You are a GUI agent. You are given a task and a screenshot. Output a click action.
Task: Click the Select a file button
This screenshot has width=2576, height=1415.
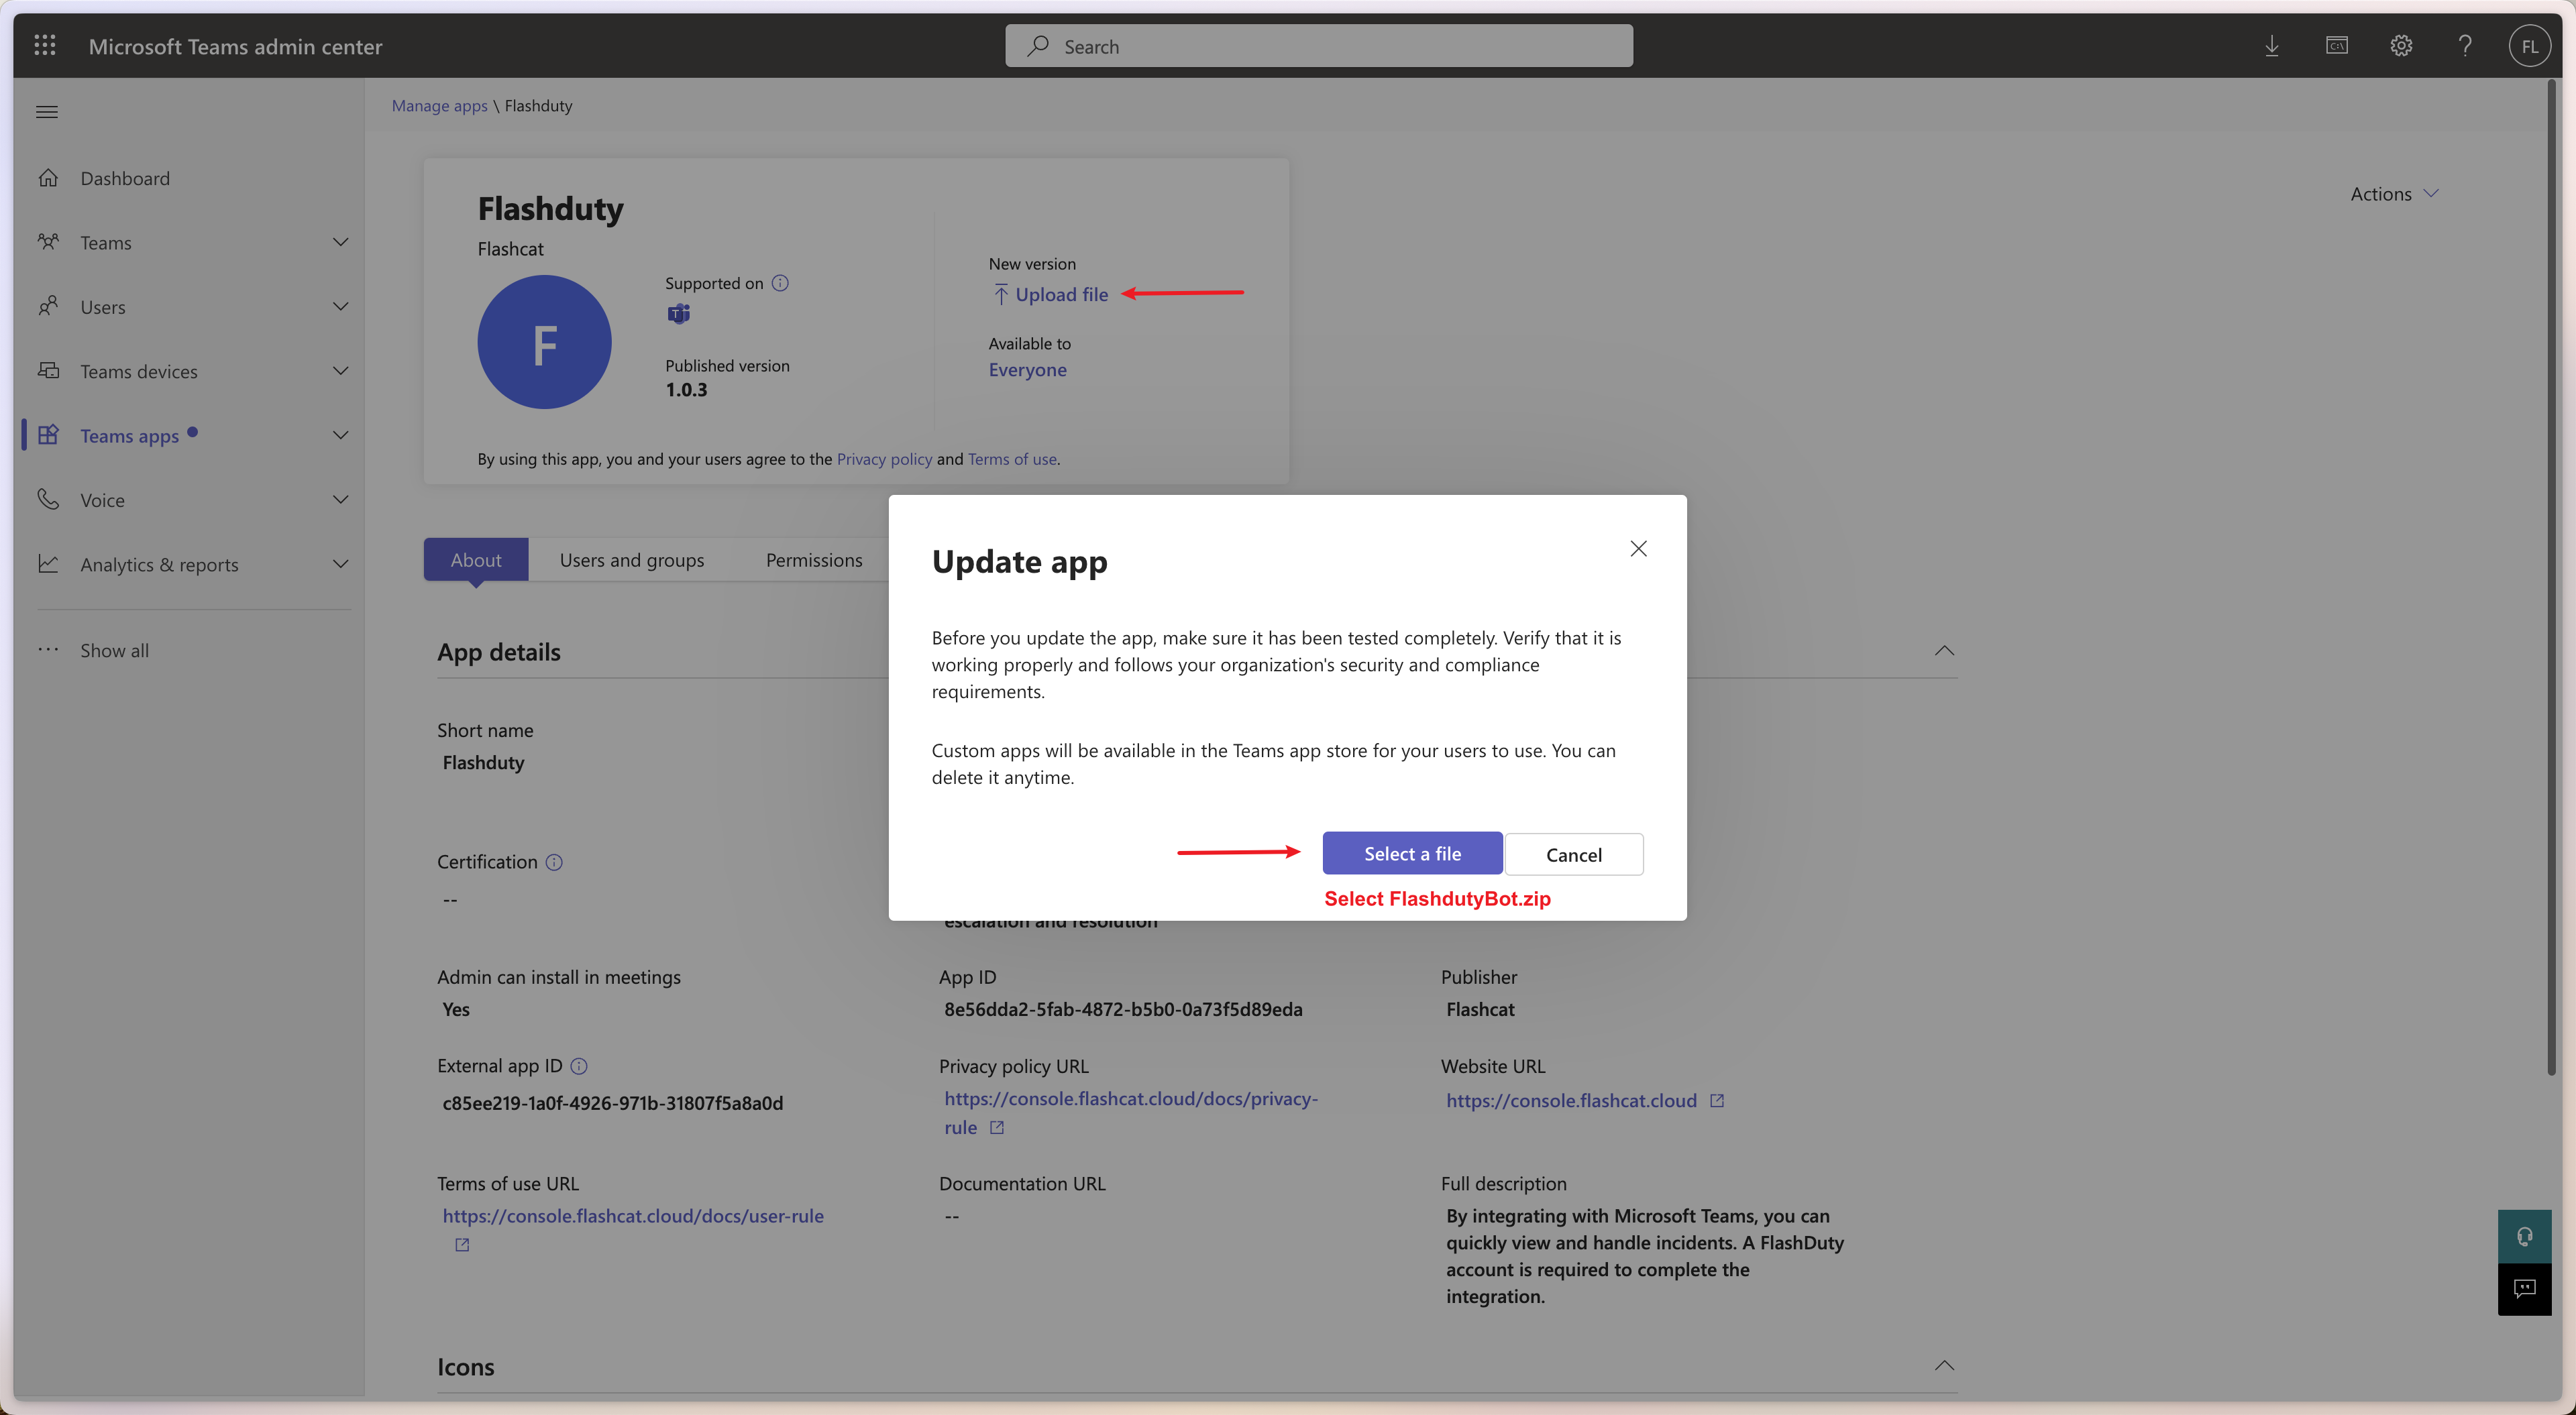pyautogui.click(x=1412, y=853)
